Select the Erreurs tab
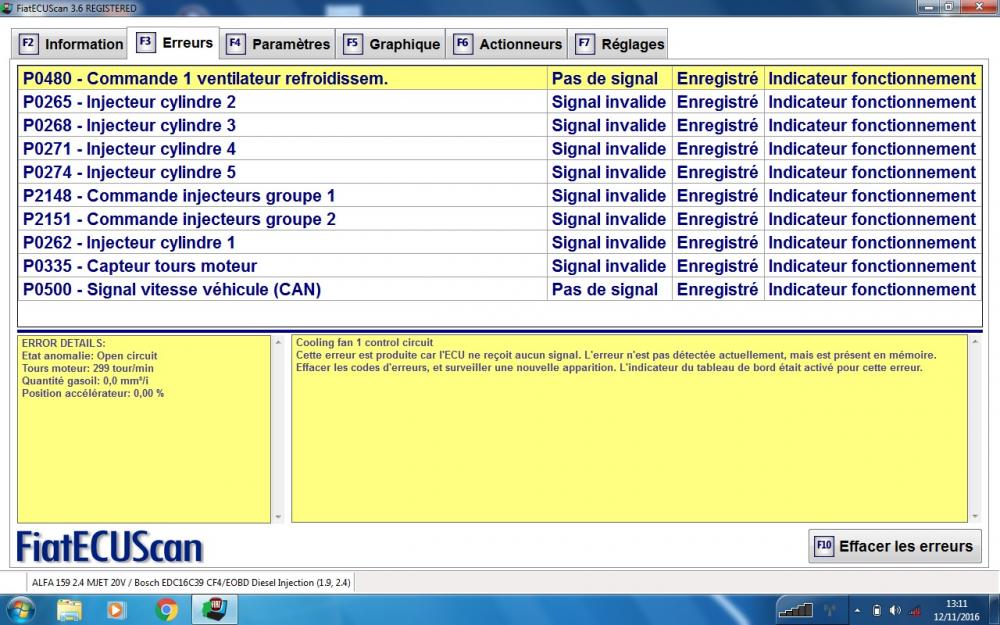Image resolution: width=1000 pixels, height=625 pixels. 173,43
